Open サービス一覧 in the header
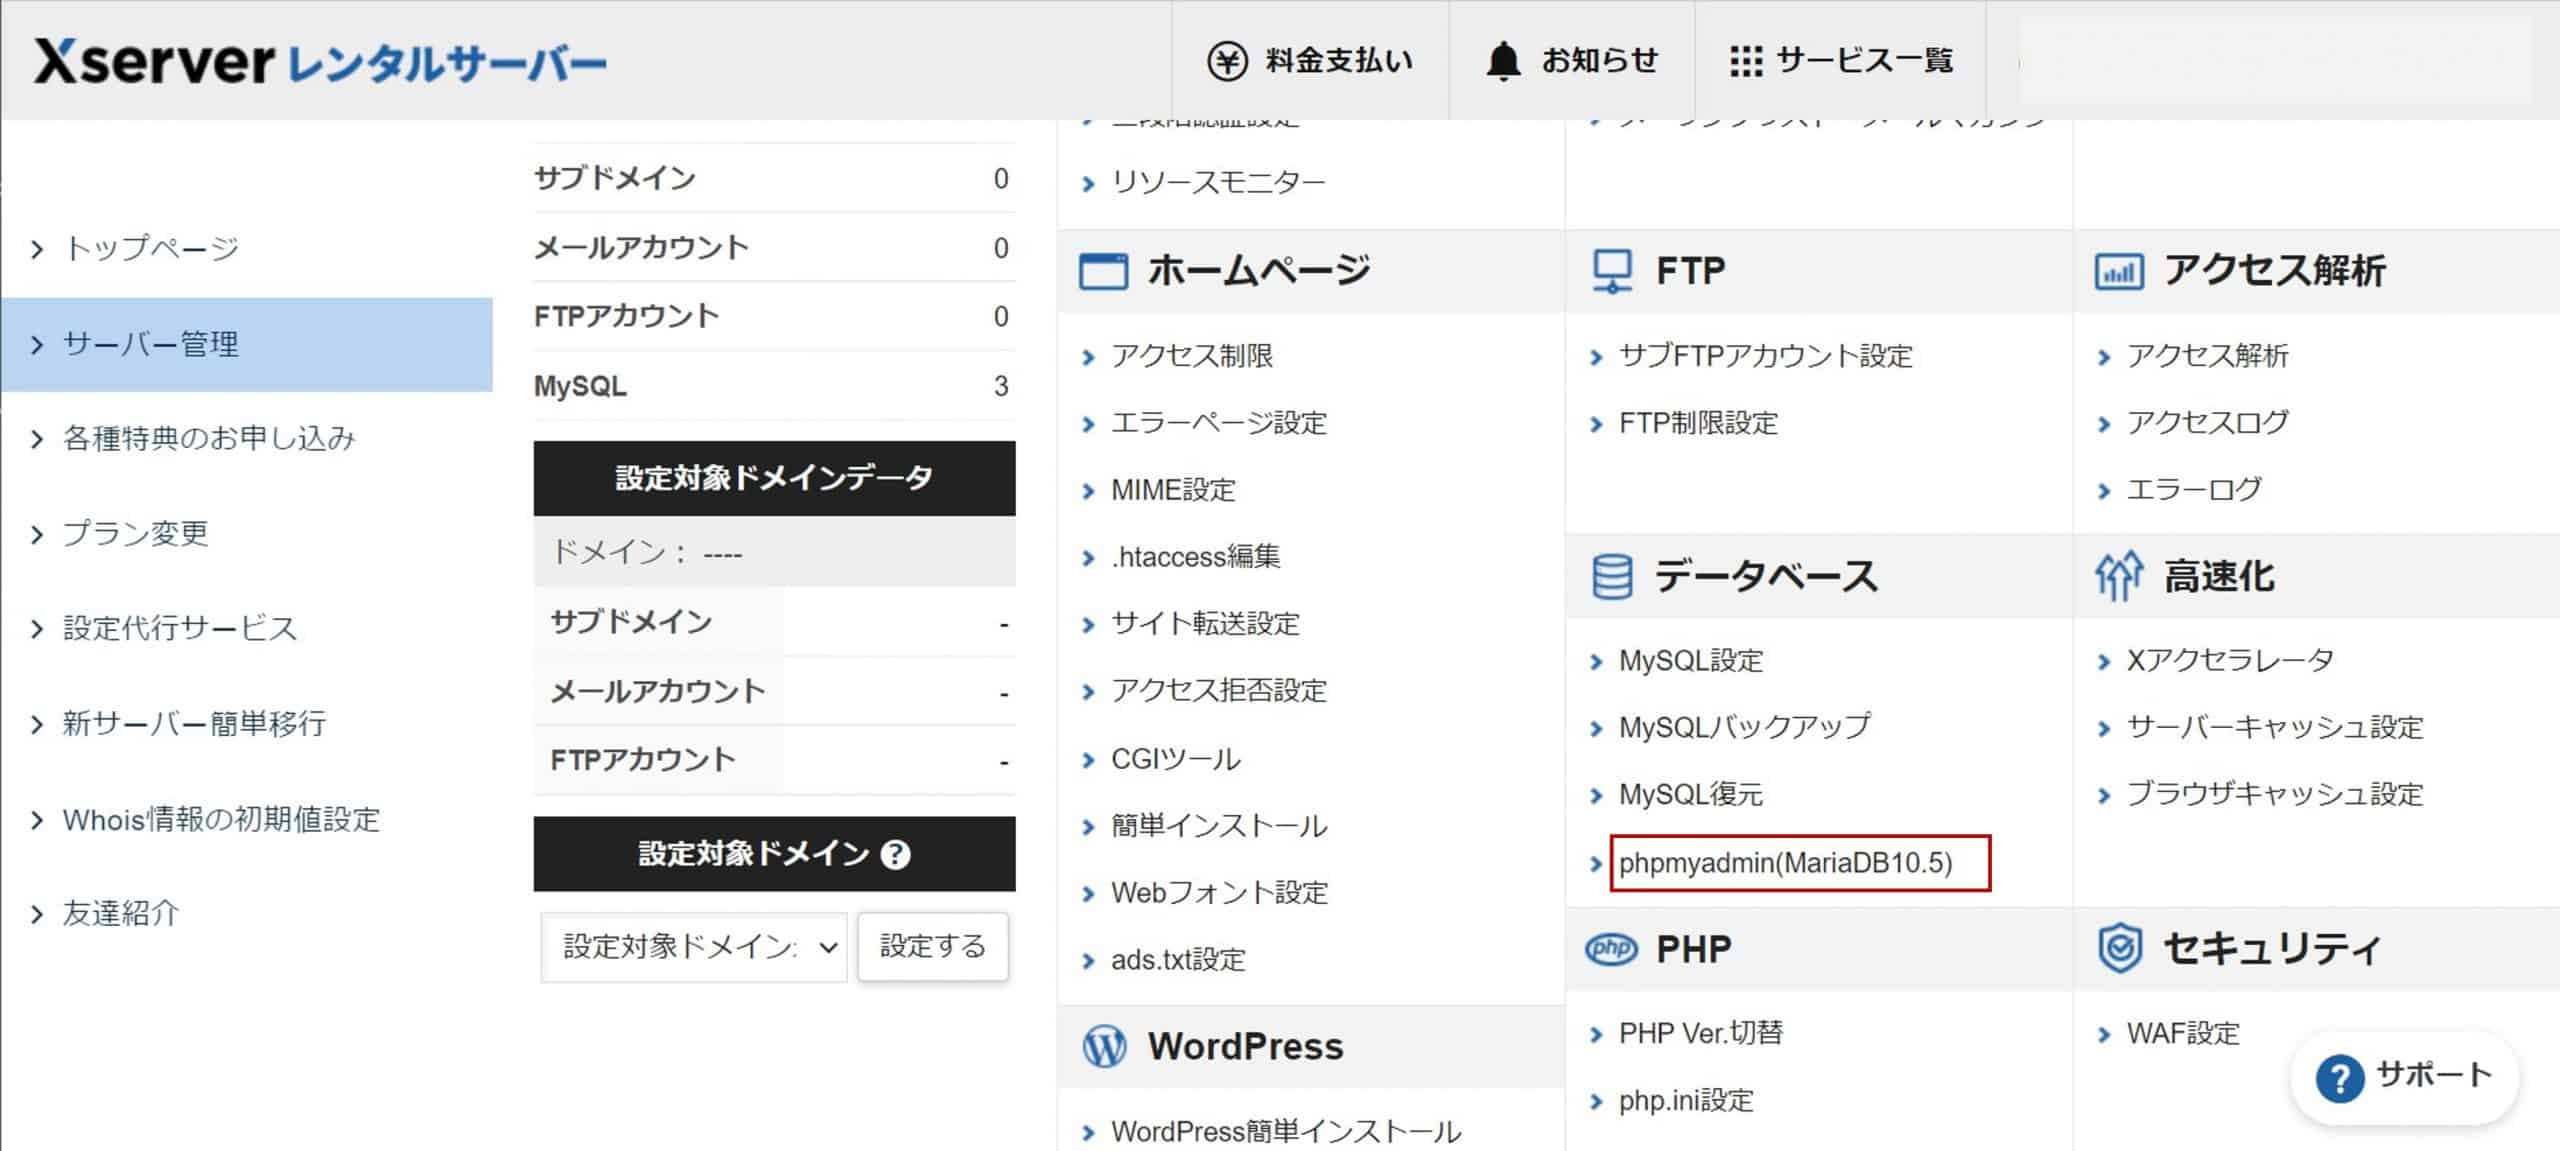Viewport: 2560px width, 1151px height. pyautogui.click(x=1841, y=61)
